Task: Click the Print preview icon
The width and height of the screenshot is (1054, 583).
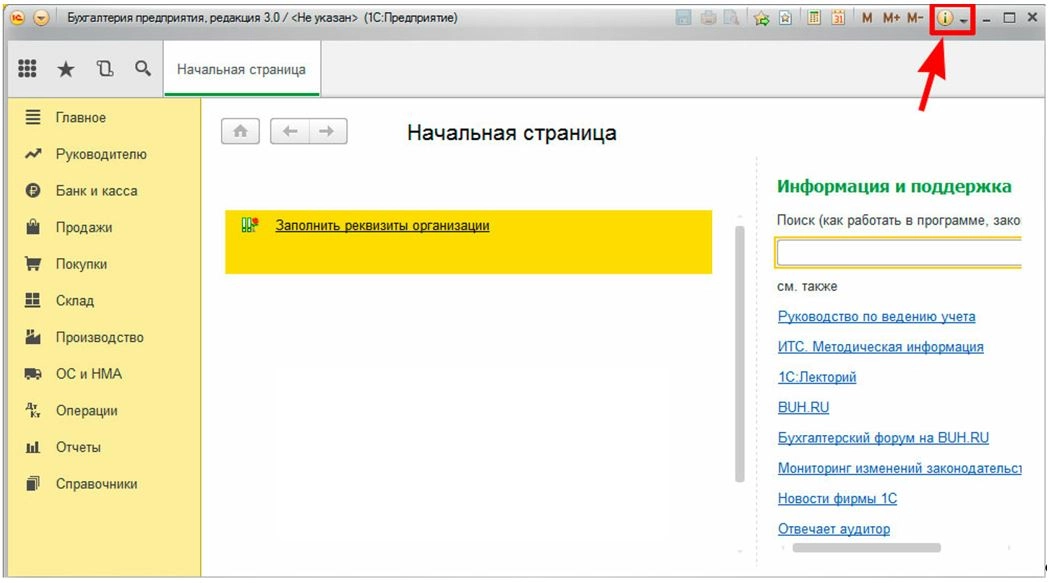Action: [731, 19]
